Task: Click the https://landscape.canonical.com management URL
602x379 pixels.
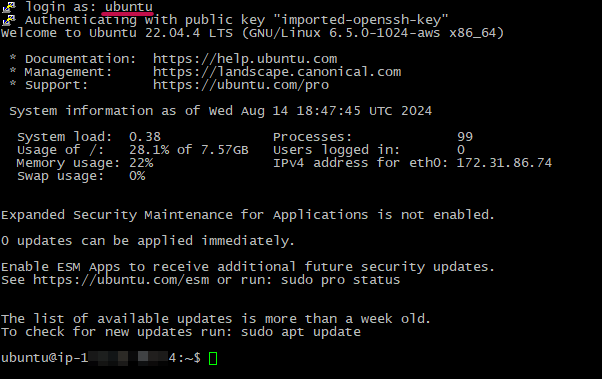Action: click(277, 72)
